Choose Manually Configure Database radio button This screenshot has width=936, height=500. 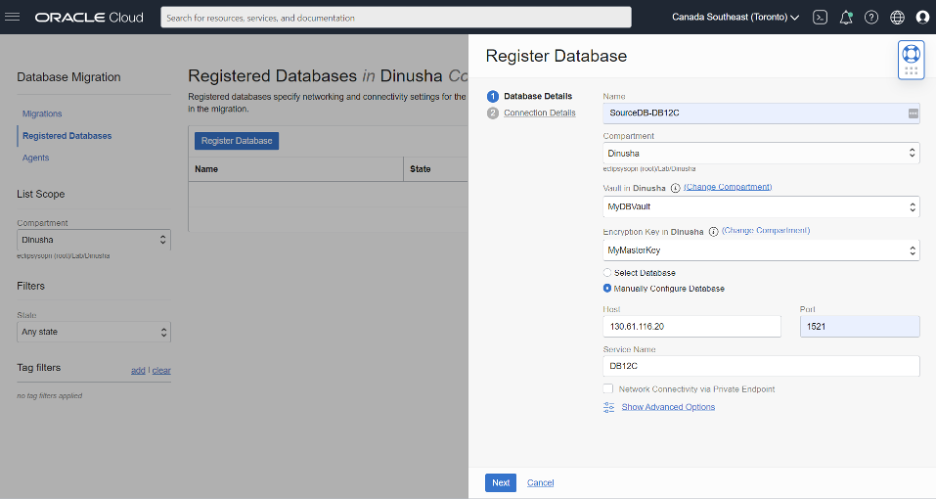607,288
